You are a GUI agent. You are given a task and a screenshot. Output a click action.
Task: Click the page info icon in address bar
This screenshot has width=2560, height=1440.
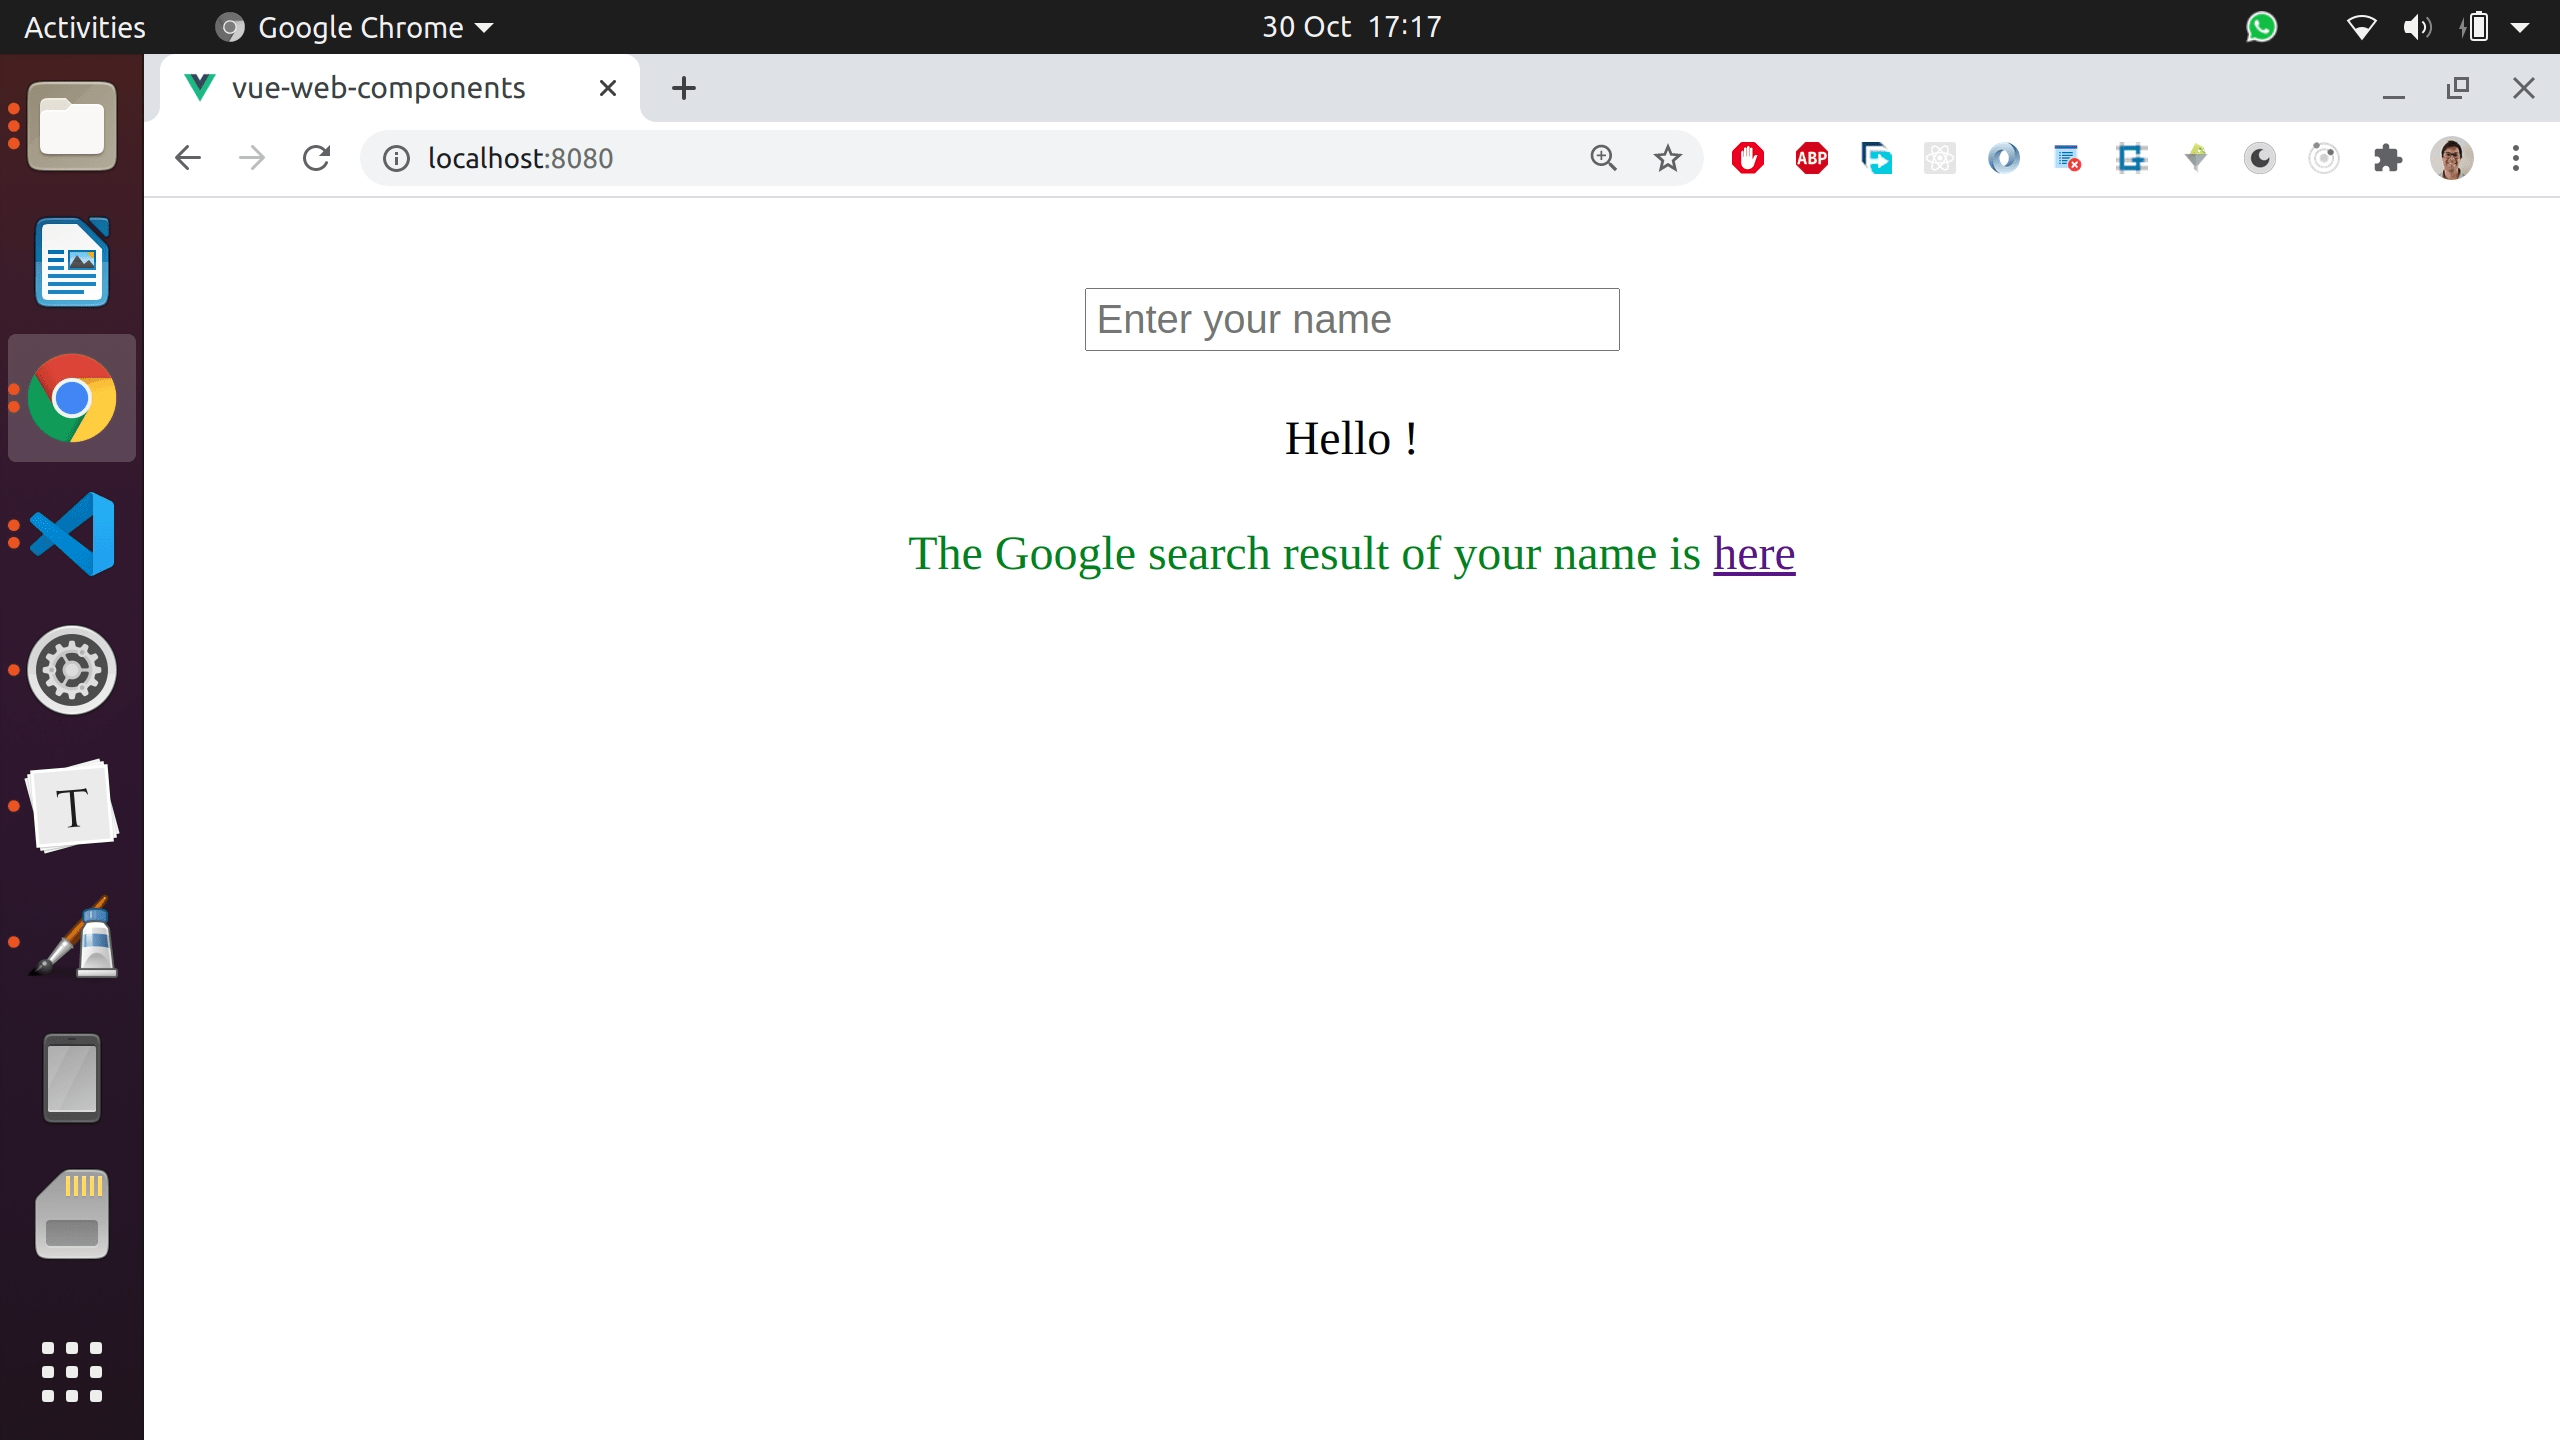tap(395, 157)
